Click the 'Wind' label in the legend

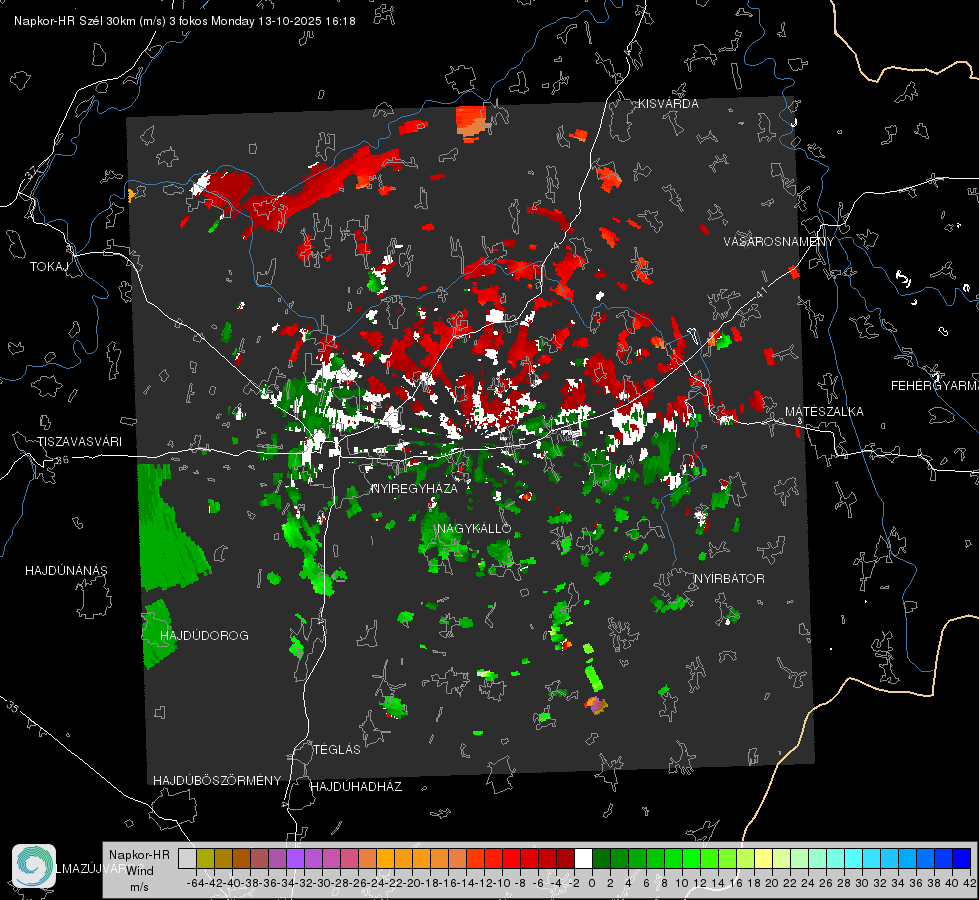pyautogui.click(x=140, y=871)
